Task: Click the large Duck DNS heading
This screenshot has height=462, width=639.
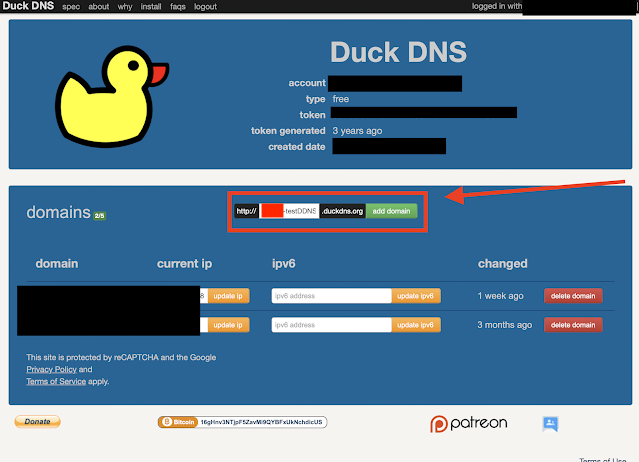Action: click(398, 52)
